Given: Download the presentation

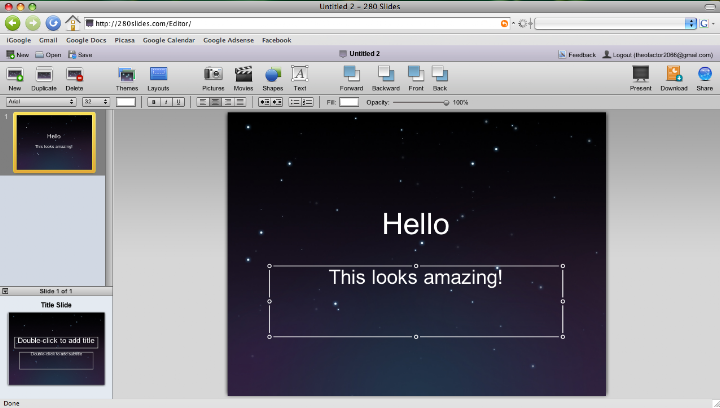Looking at the screenshot, I should click(x=674, y=78).
